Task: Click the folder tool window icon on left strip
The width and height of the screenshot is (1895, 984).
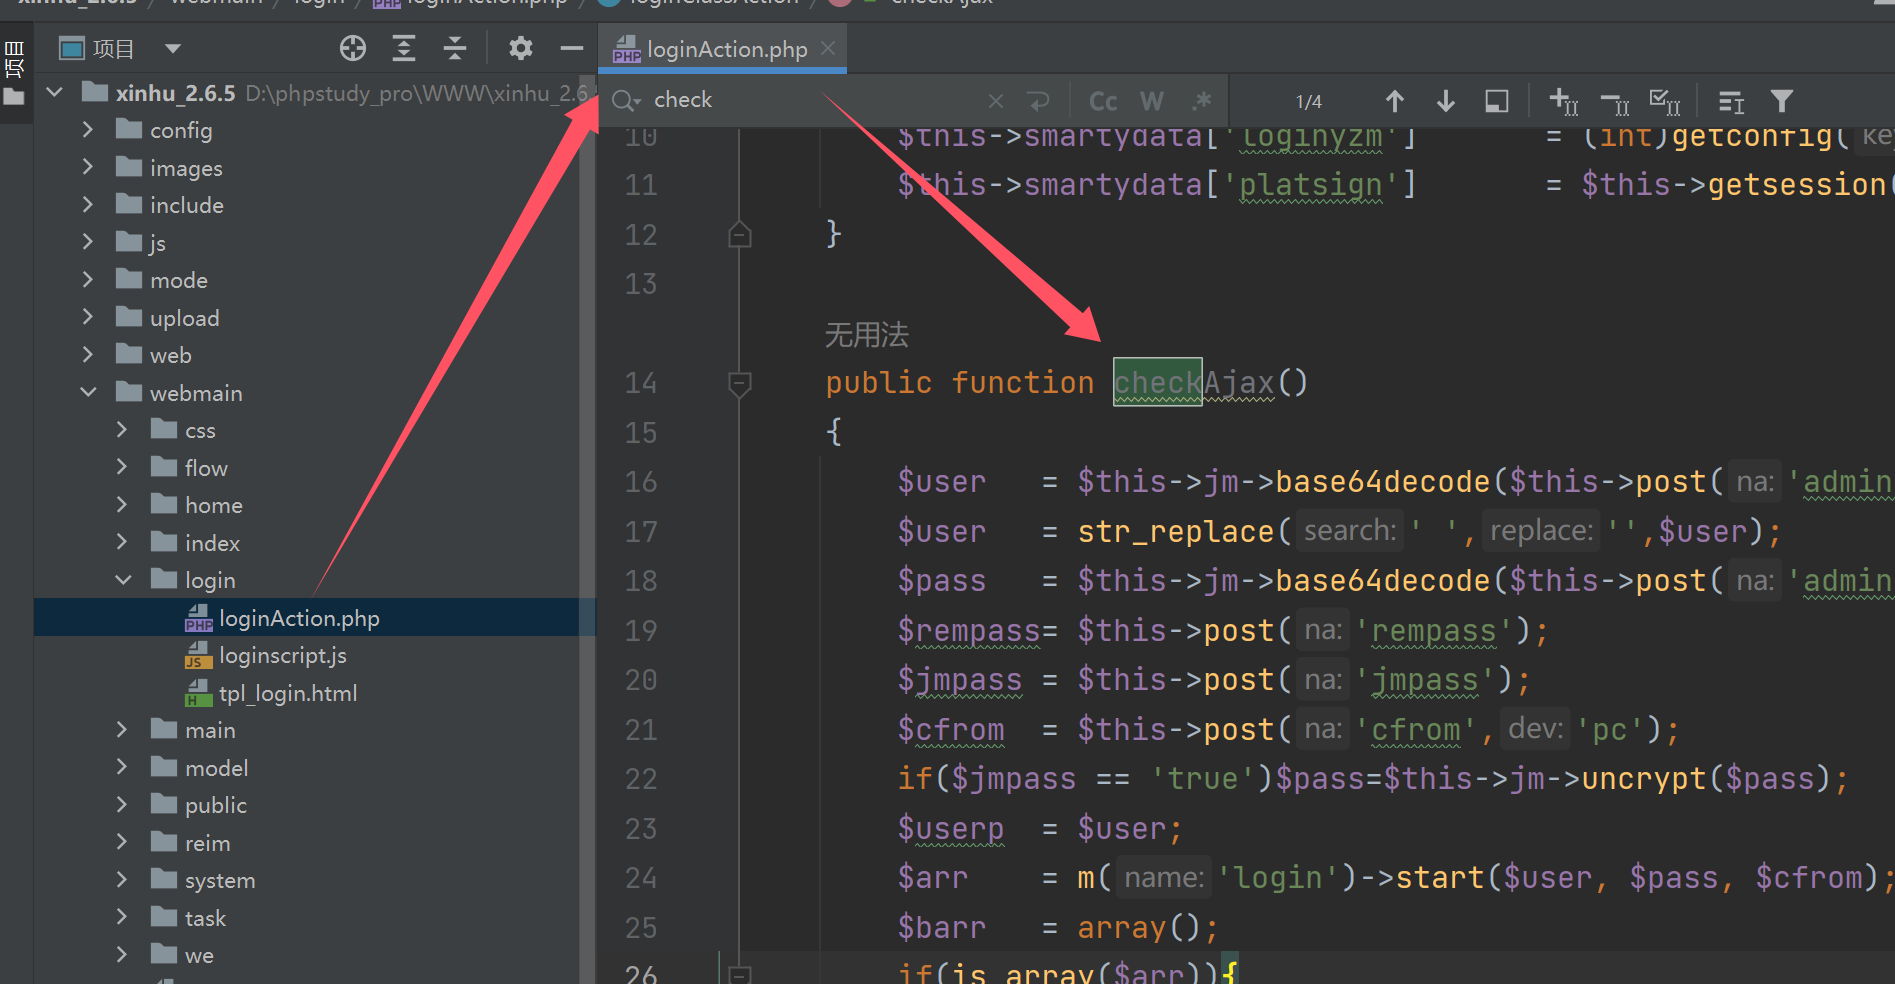Action: pyautogui.click(x=14, y=97)
